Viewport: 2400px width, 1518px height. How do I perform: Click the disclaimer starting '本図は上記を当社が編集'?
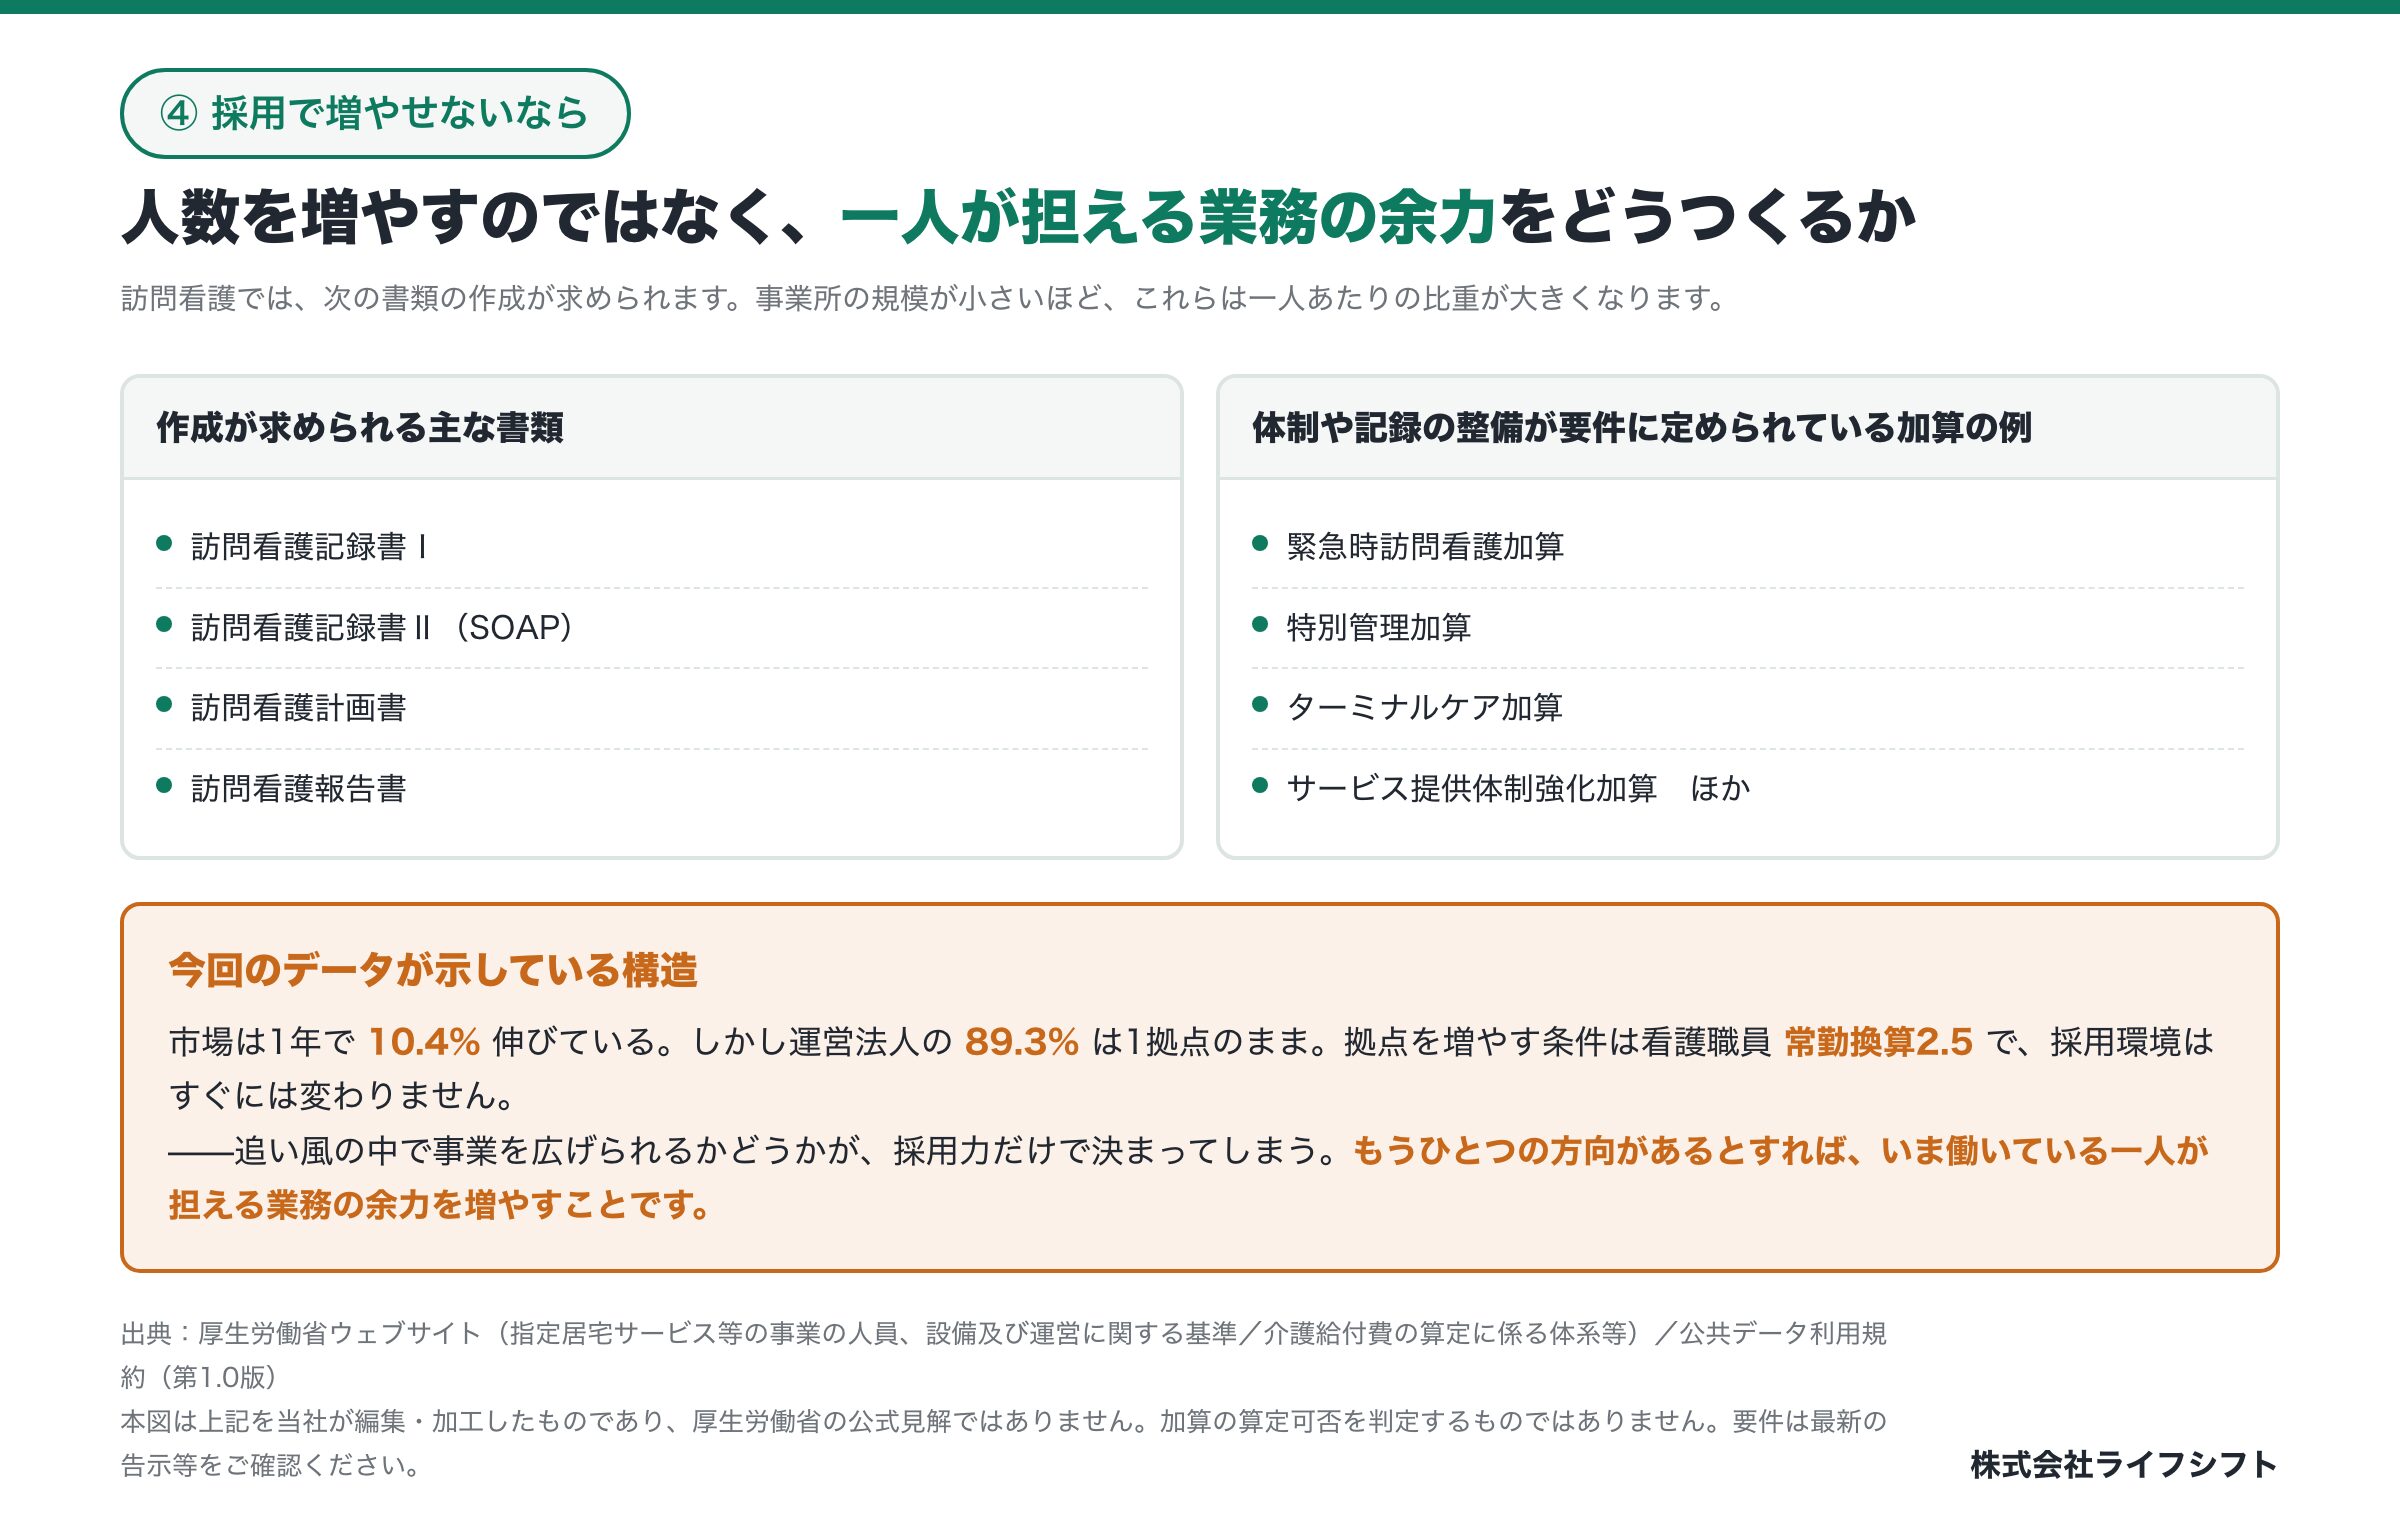coord(1004,1443)
